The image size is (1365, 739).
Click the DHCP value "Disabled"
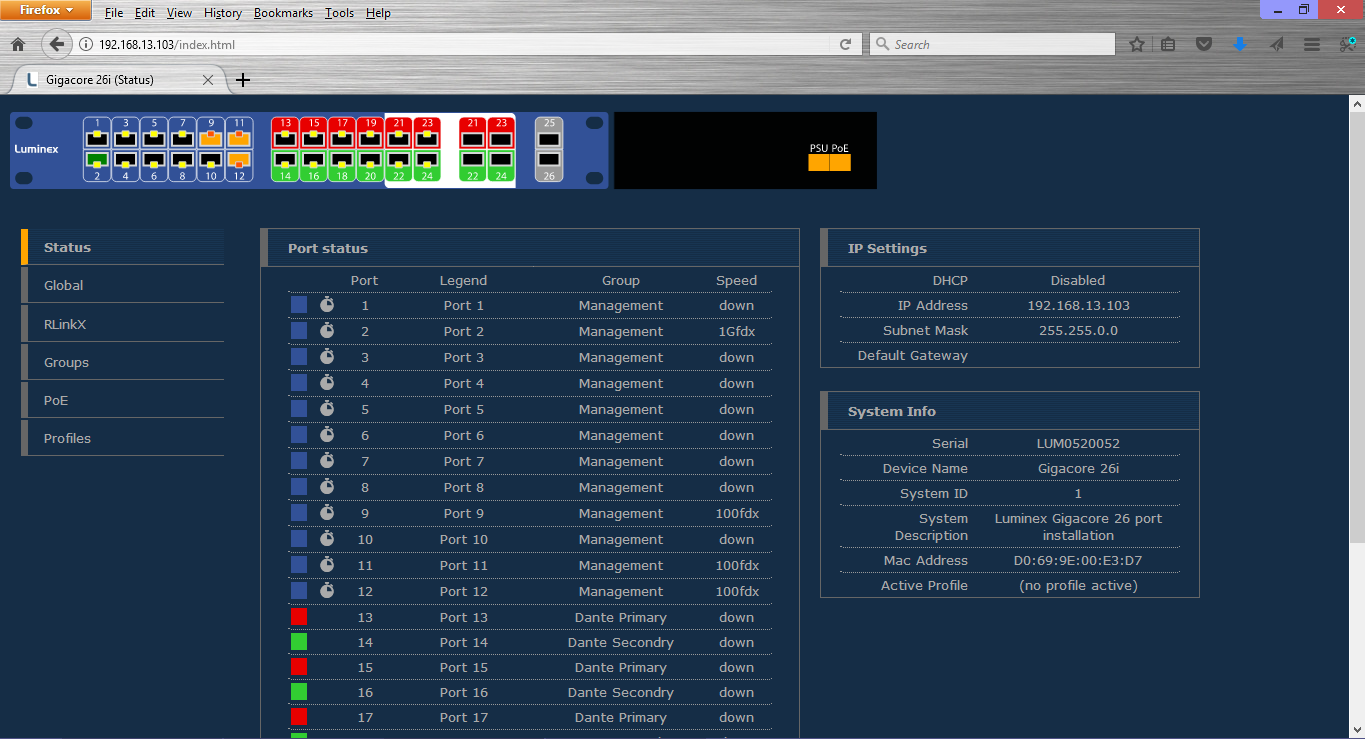pos(1078,280)
